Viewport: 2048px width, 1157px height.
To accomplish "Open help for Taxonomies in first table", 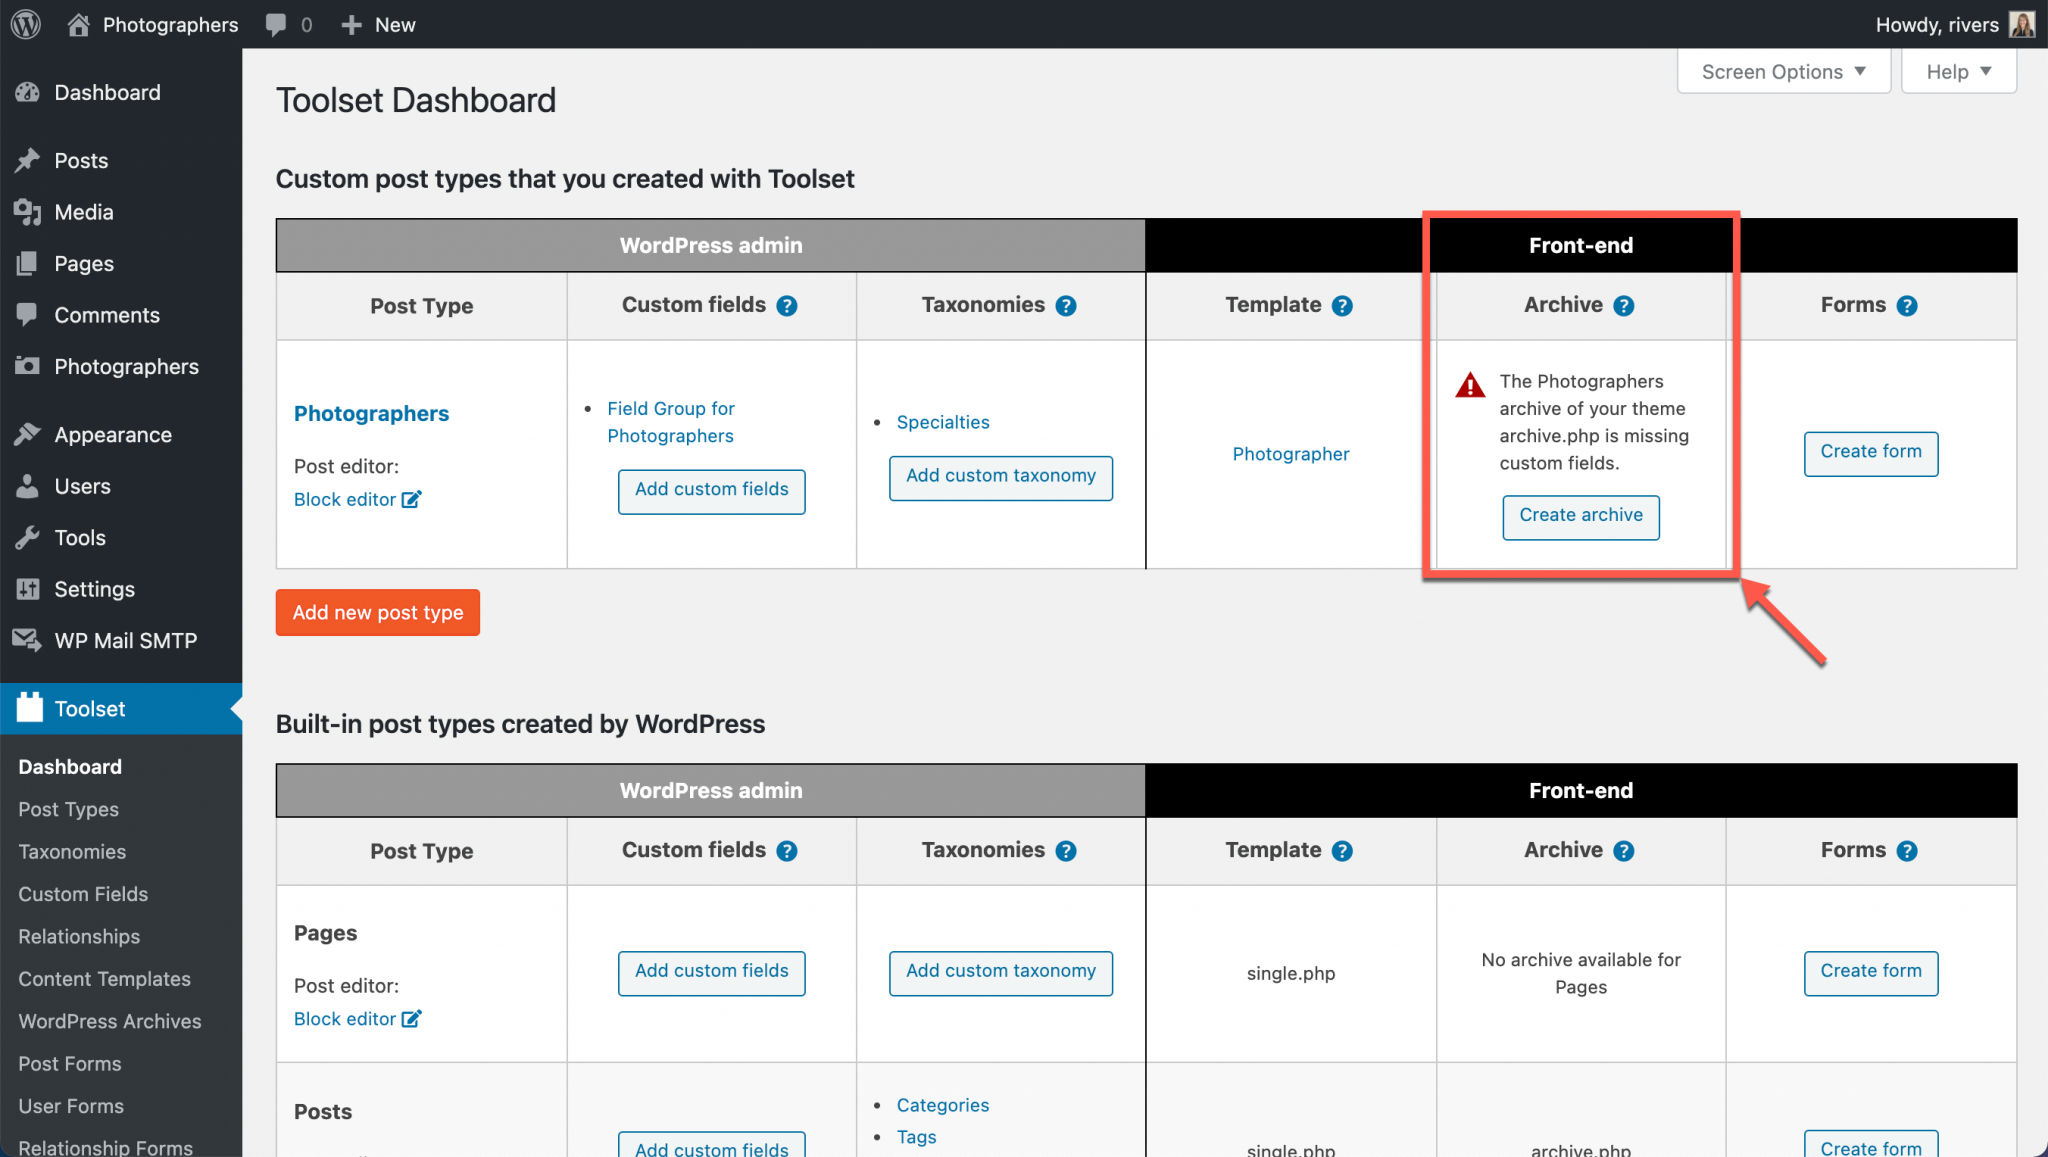I will click(x=1066, y=306).
